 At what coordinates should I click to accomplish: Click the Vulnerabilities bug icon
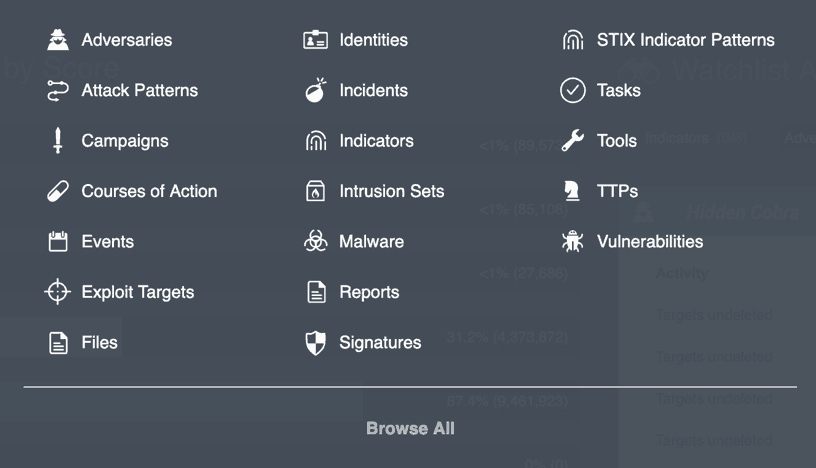(x=573, y=242)
